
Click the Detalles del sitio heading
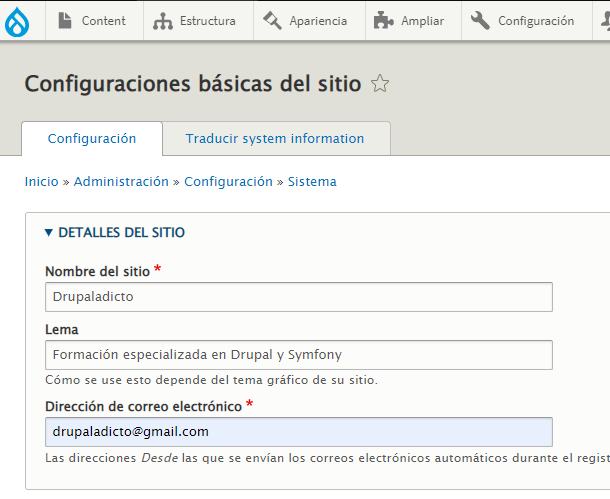coord(121,233)
